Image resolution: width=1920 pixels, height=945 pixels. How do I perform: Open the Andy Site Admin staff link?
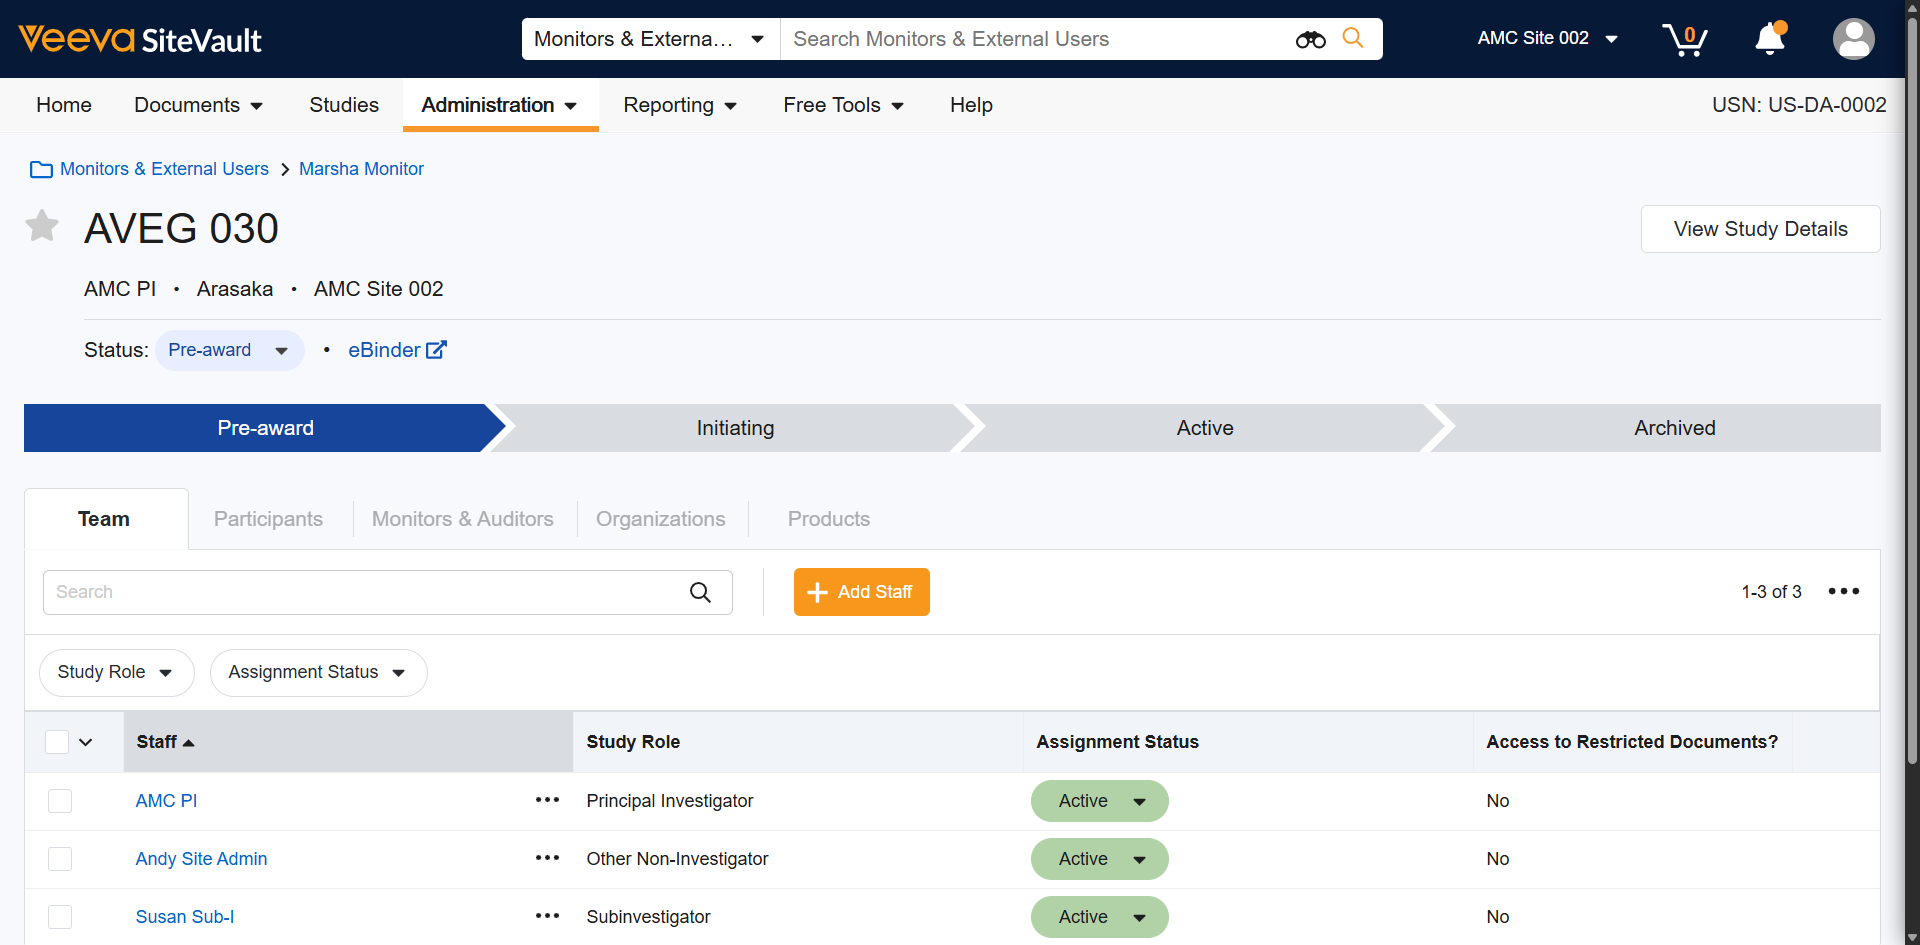click(201, 859)
